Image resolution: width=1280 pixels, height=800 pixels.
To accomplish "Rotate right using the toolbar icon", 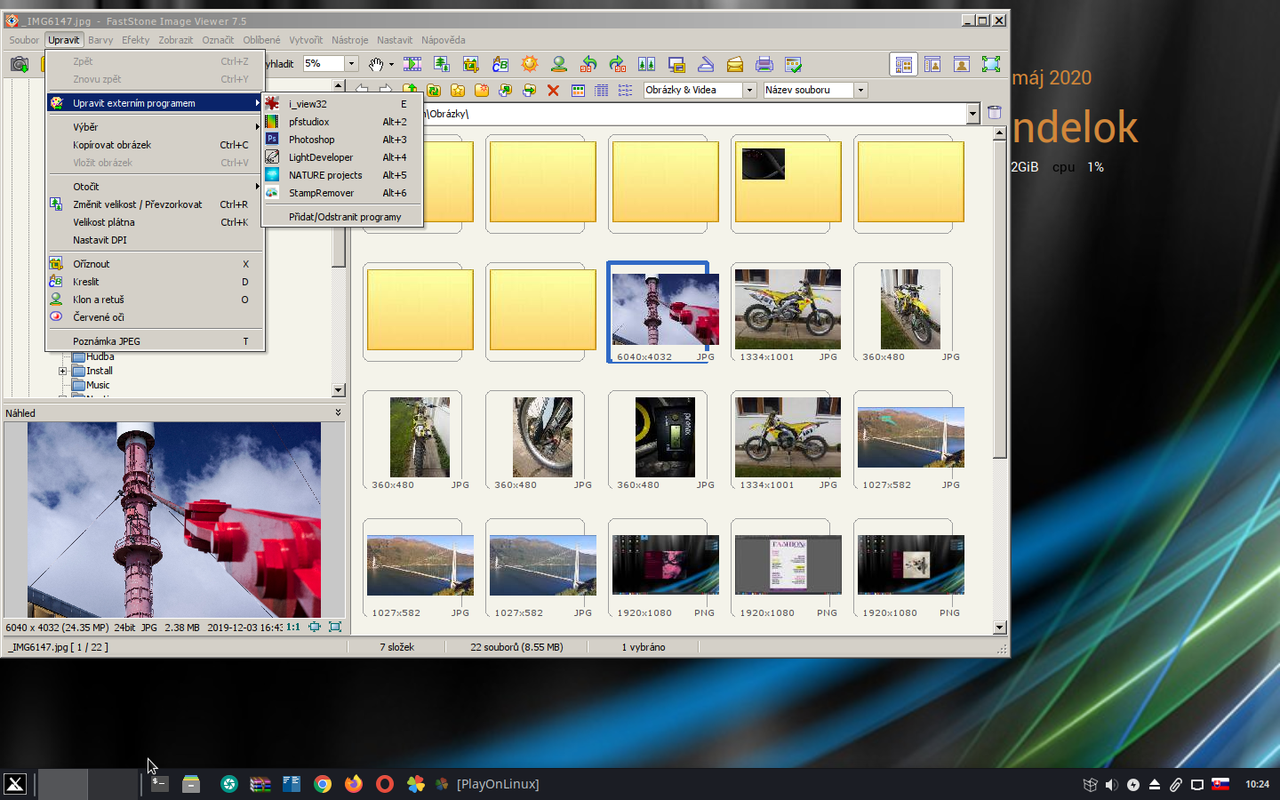I will coord(617,64).
